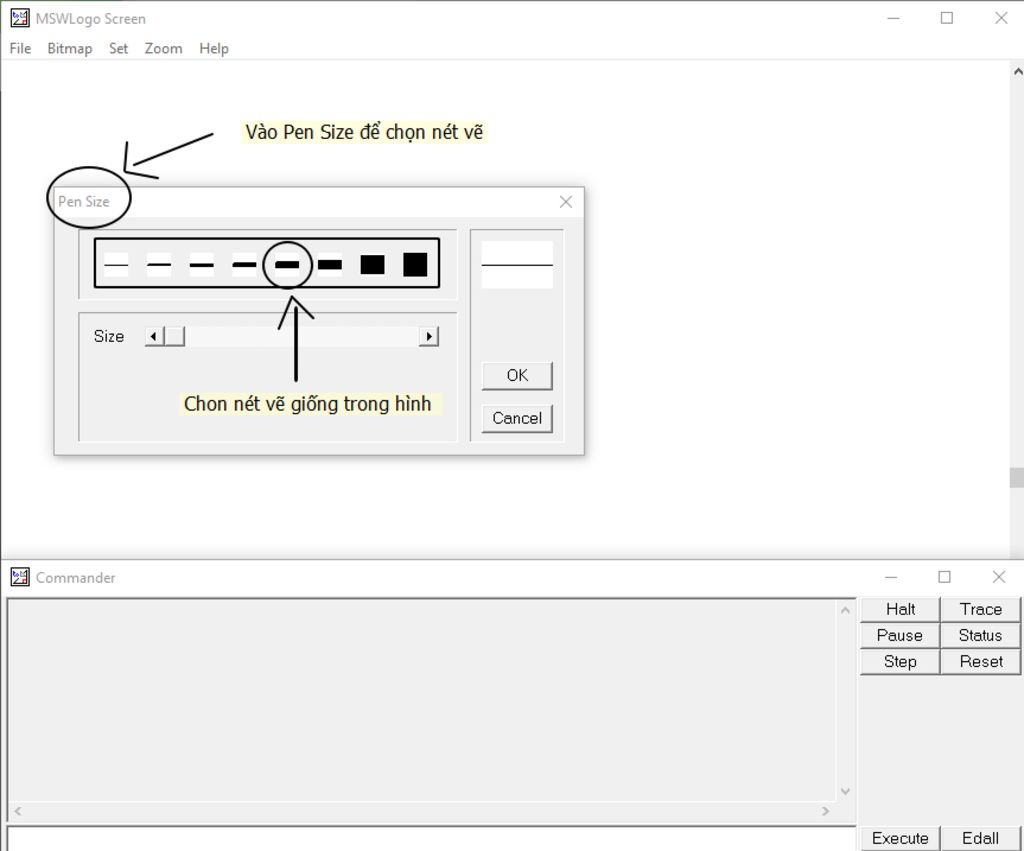Click the Commander history scroll up arrow
The image size is (1024, 851).
pos(845,610)
